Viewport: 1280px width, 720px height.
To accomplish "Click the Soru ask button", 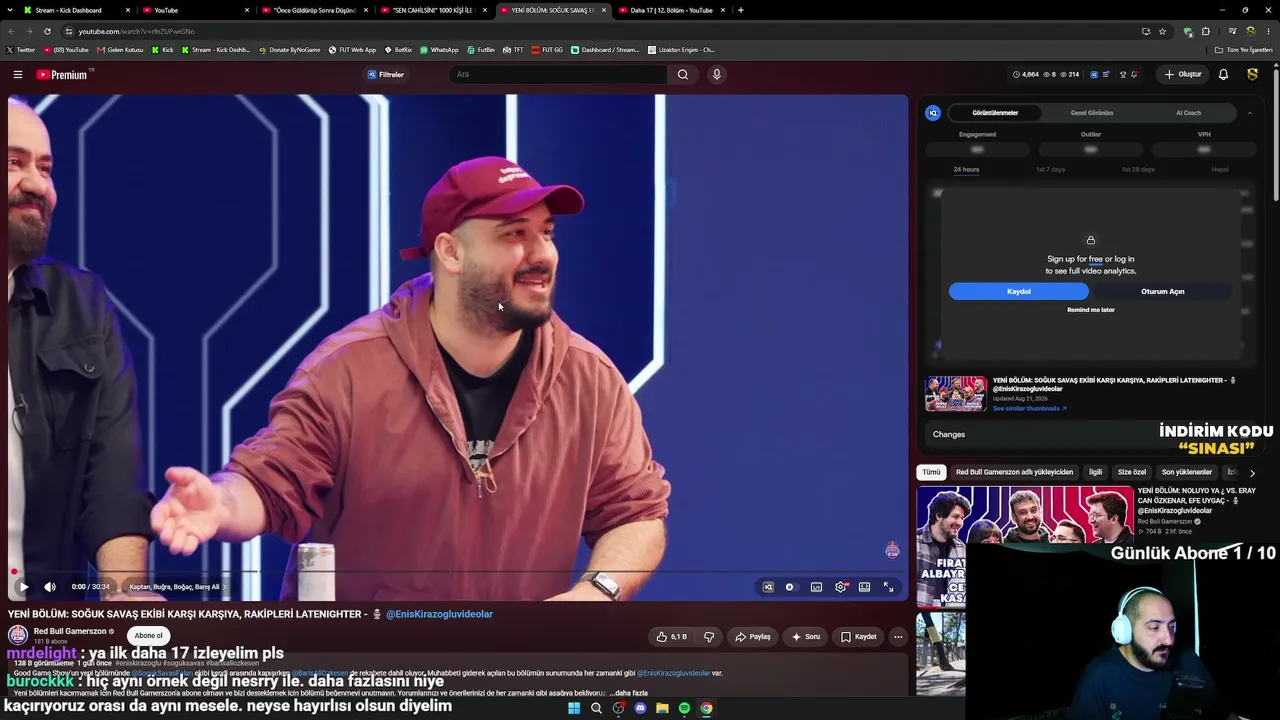I will [x=806, y=636].
